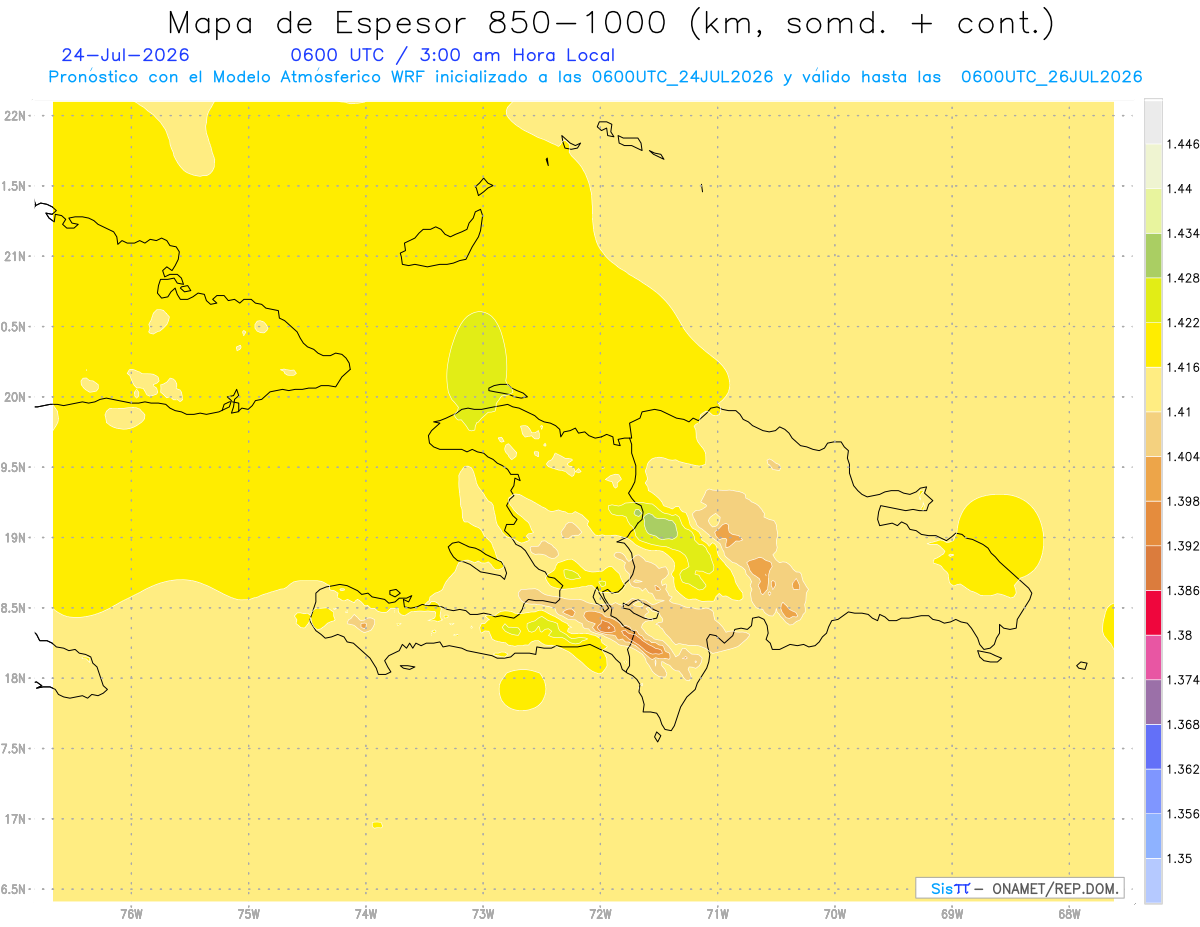Click the '71W' longitude axis label
Image resolution: width=1200 pixels, height=927 pixels.
point(717,914)
